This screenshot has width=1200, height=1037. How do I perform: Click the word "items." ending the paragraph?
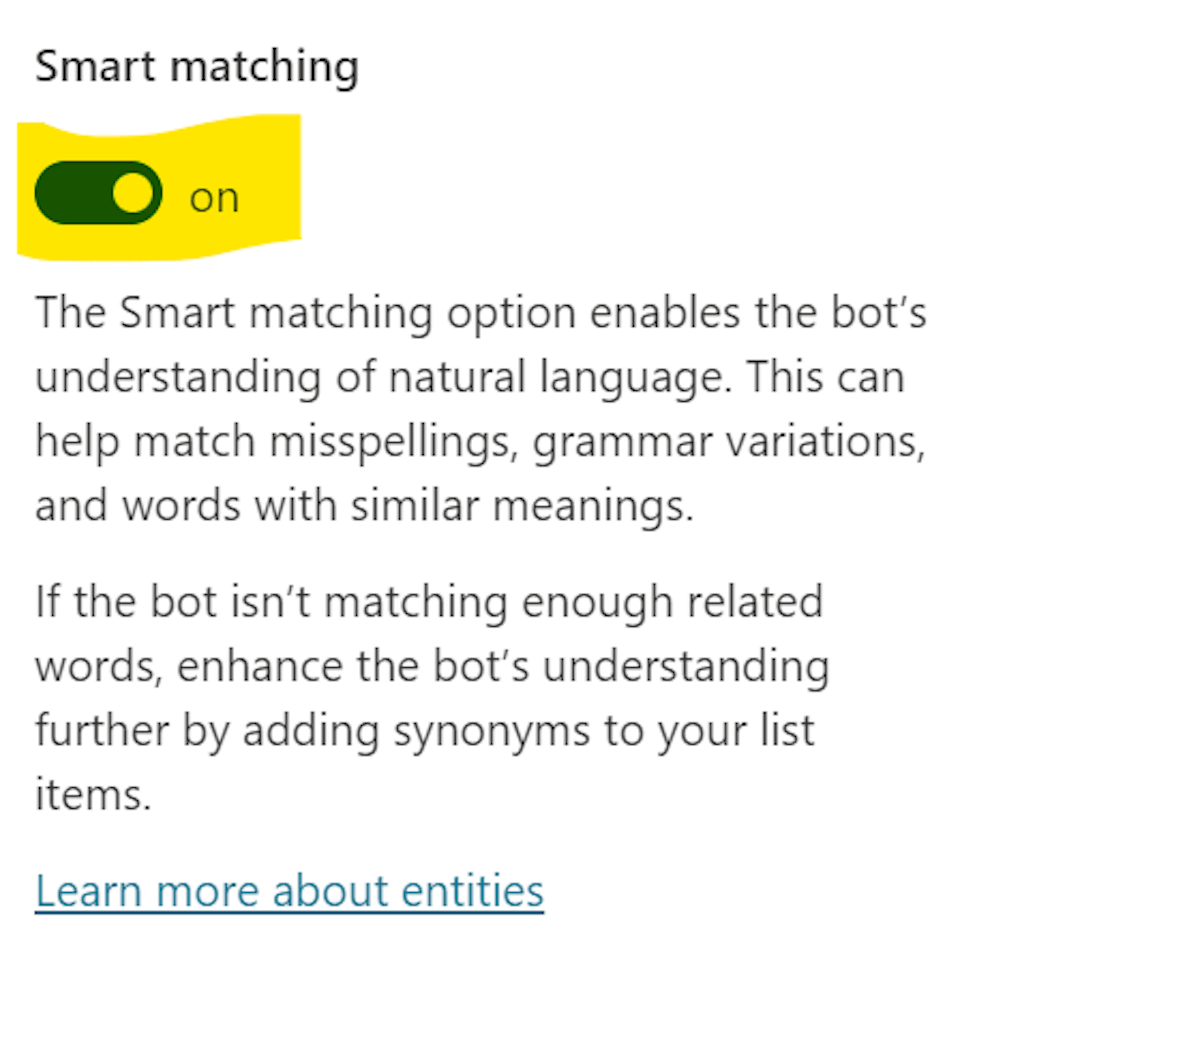[x=93, y=795]
